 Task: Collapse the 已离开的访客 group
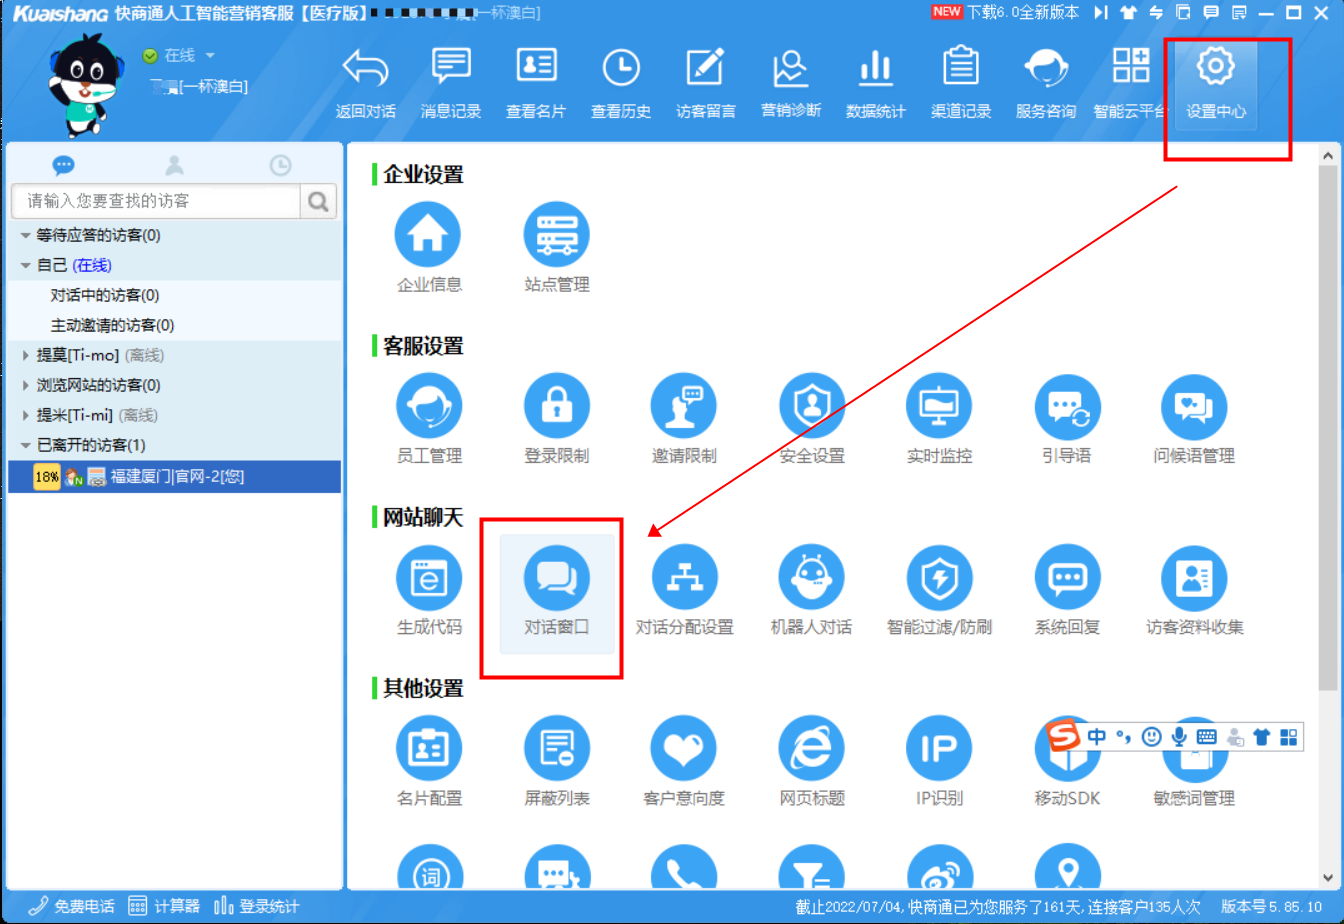[26, 445]
